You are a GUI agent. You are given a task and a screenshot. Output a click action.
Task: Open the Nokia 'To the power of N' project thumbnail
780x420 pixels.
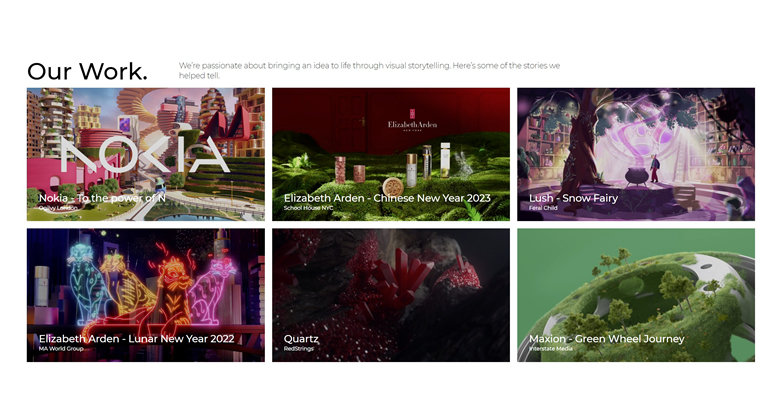(x=146, y=154)
